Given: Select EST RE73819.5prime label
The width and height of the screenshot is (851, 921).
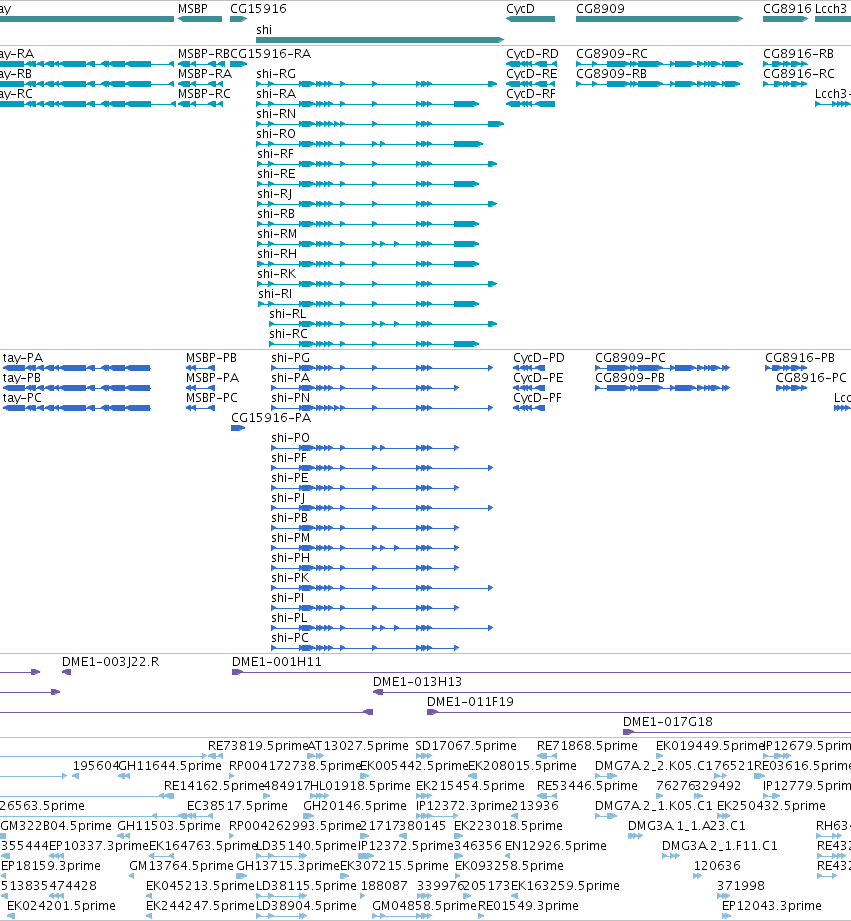Looking at the screenshot, I should click(258, 746).
